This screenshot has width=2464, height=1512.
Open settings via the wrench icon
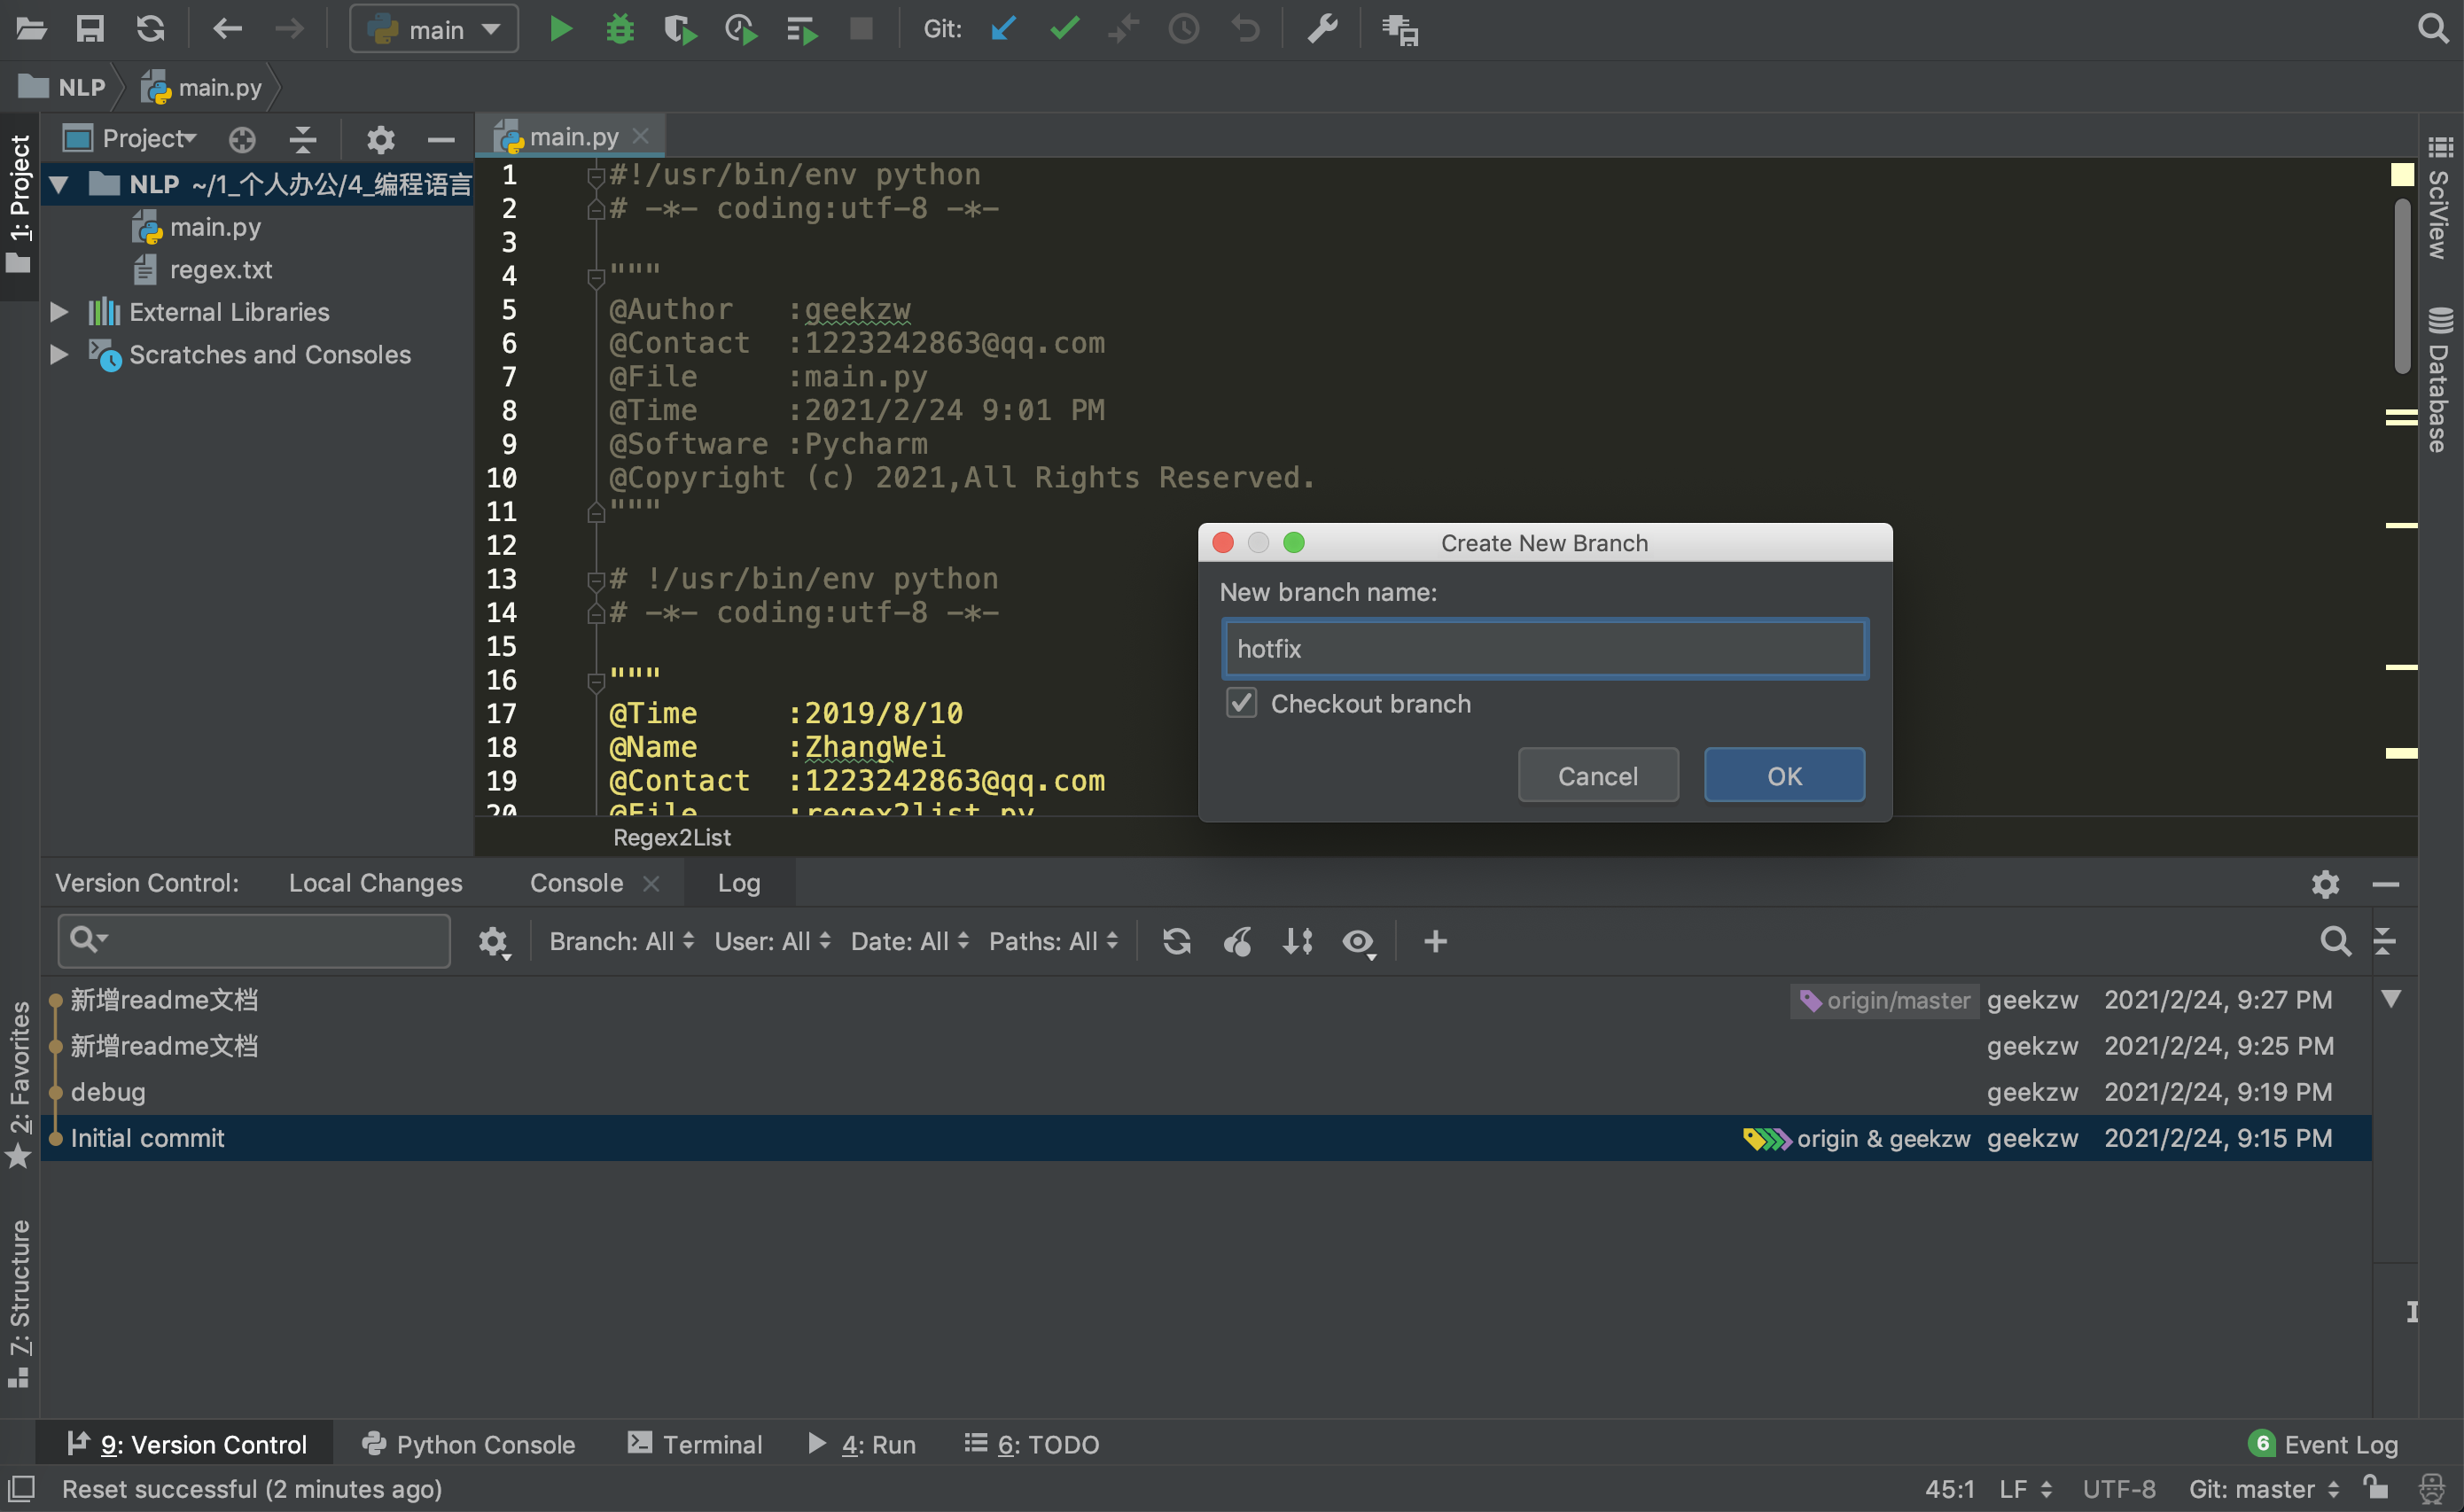click(x=1322, y=29)
